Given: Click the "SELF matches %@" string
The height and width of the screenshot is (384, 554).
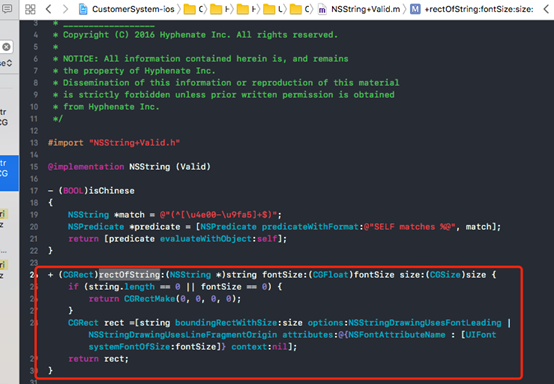Looking at the screenshot, I should pyautogui.click(x=409, y=227).
